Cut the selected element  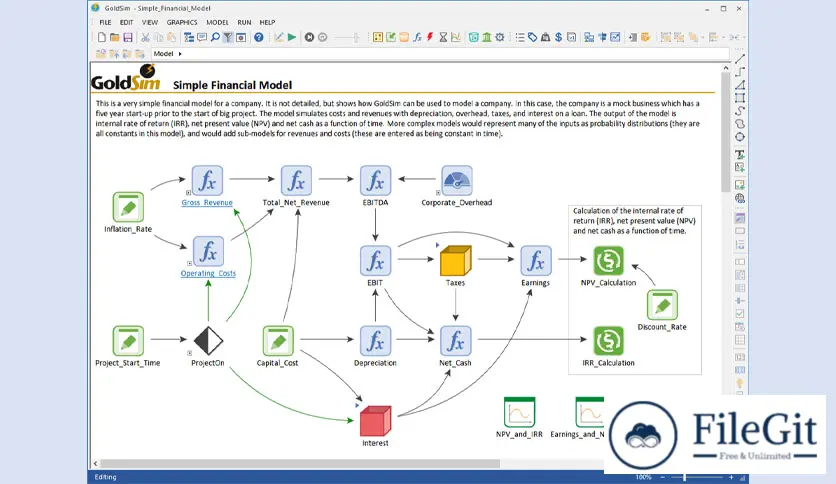[145, 37]
